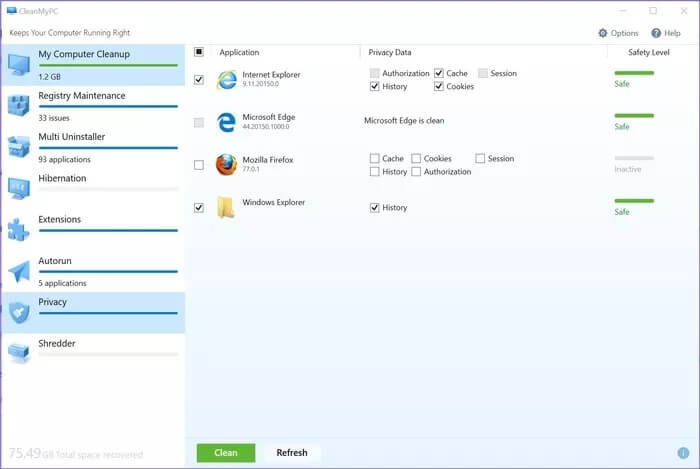Click the "Microsoft Edge is clean" text
The width and height of the screenshot is (700, 469).
point(404,120)
